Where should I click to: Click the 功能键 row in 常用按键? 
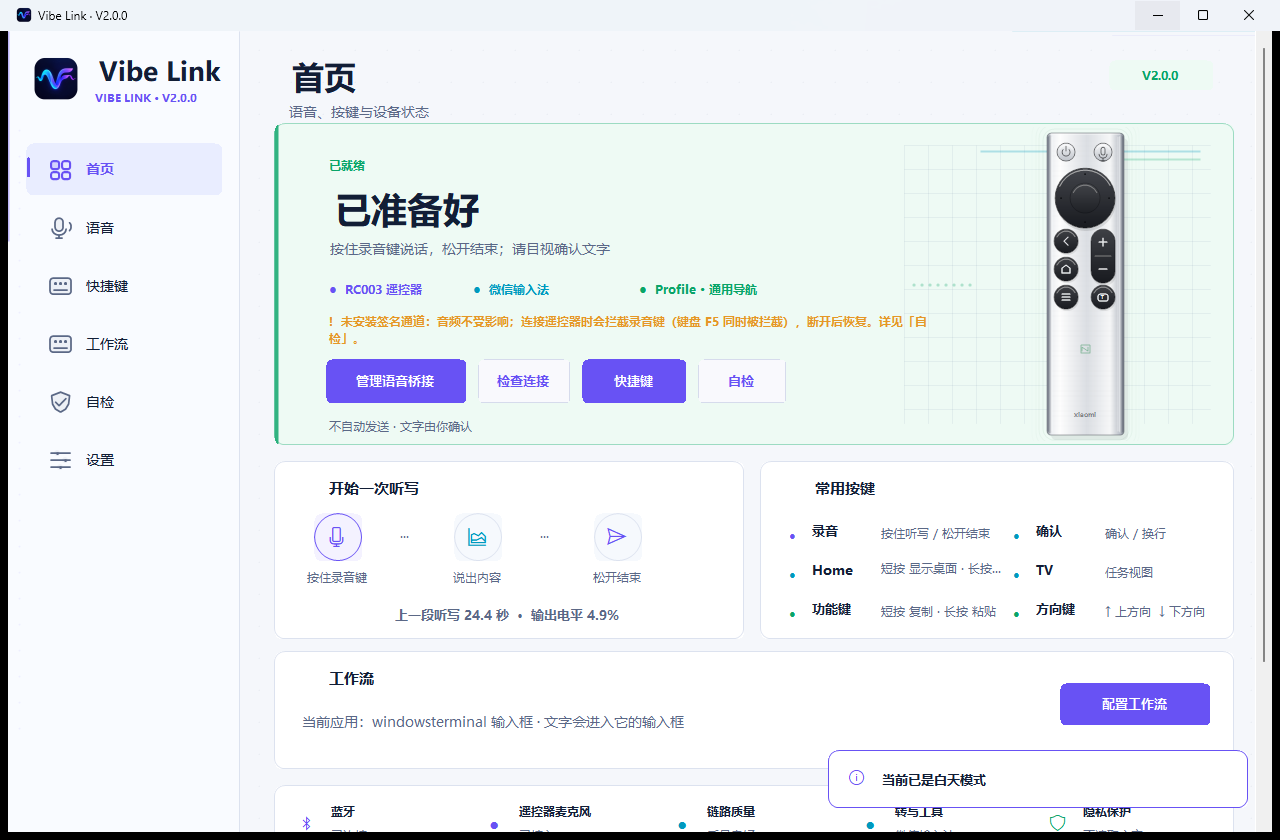click(x=896, y=610)
